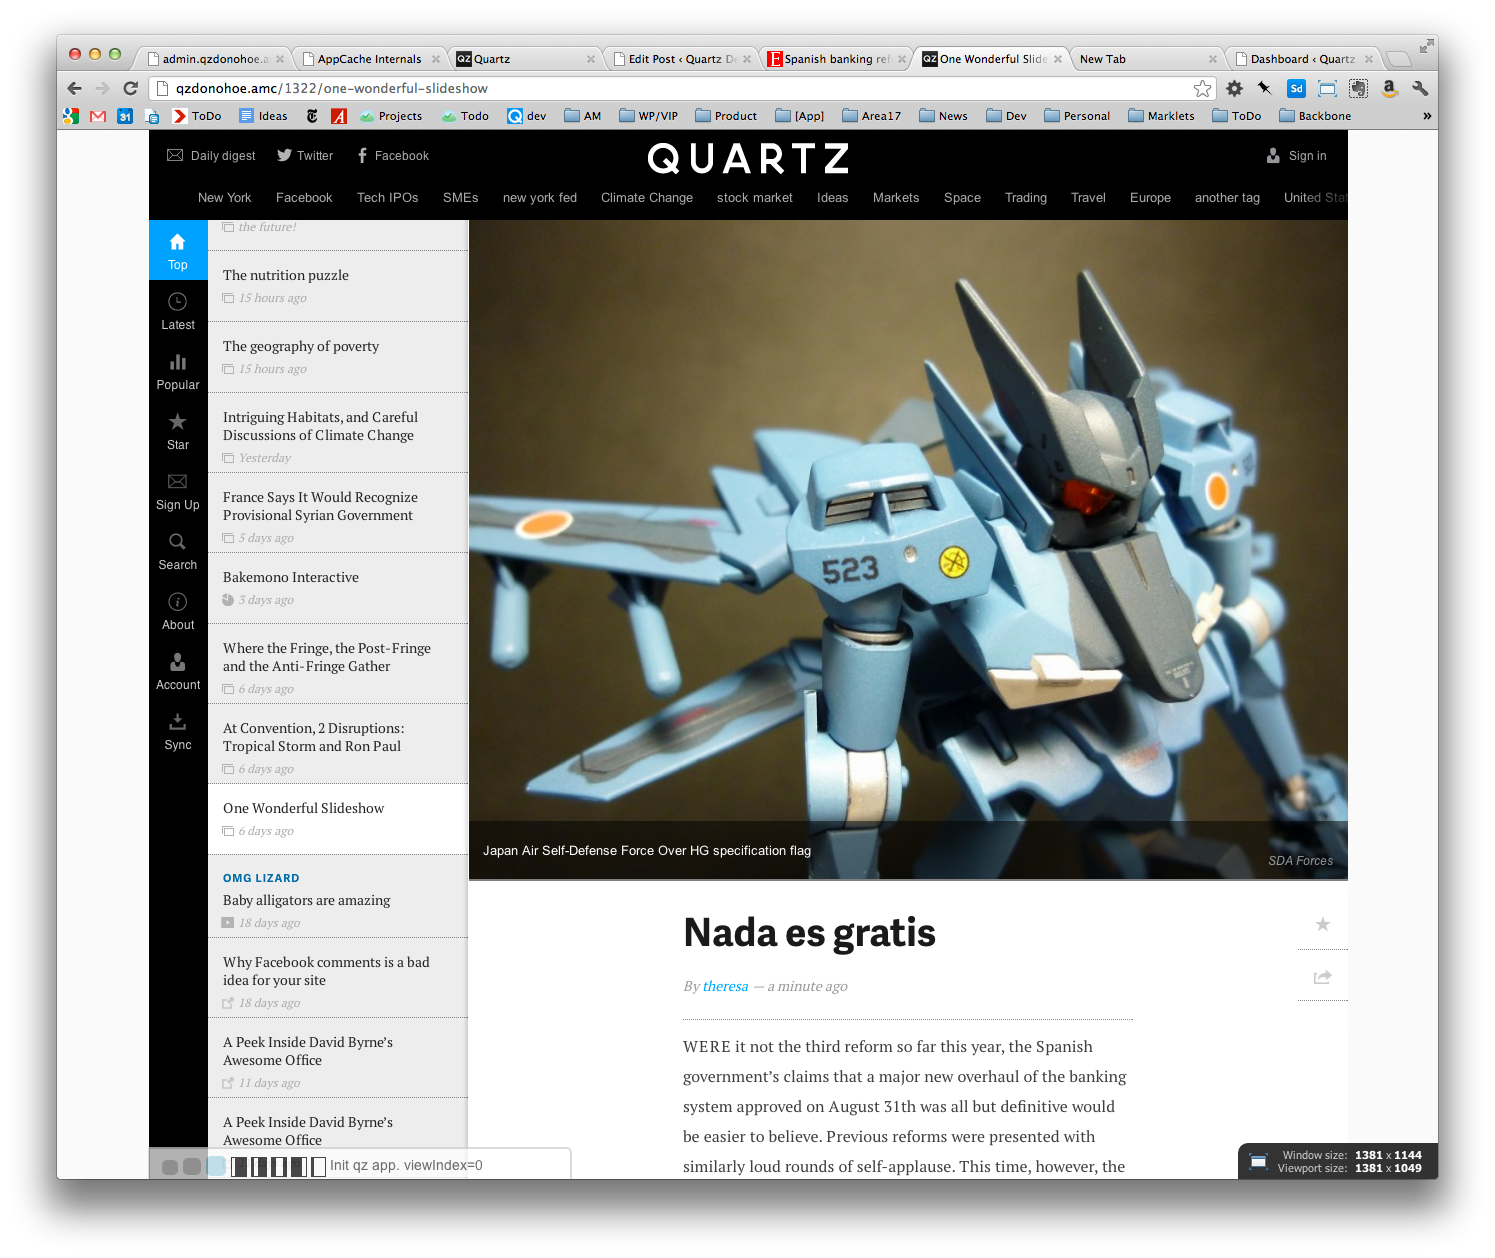Switch to the AppCache Internals tab

370,59
